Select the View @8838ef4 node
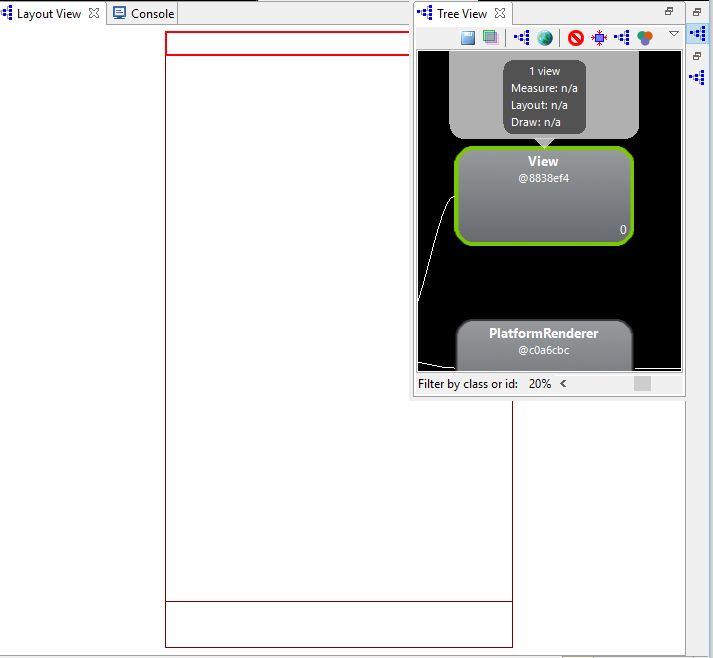The height and width of the screenshot is (658, 713). pyautogui.click(x=544, y=196)
